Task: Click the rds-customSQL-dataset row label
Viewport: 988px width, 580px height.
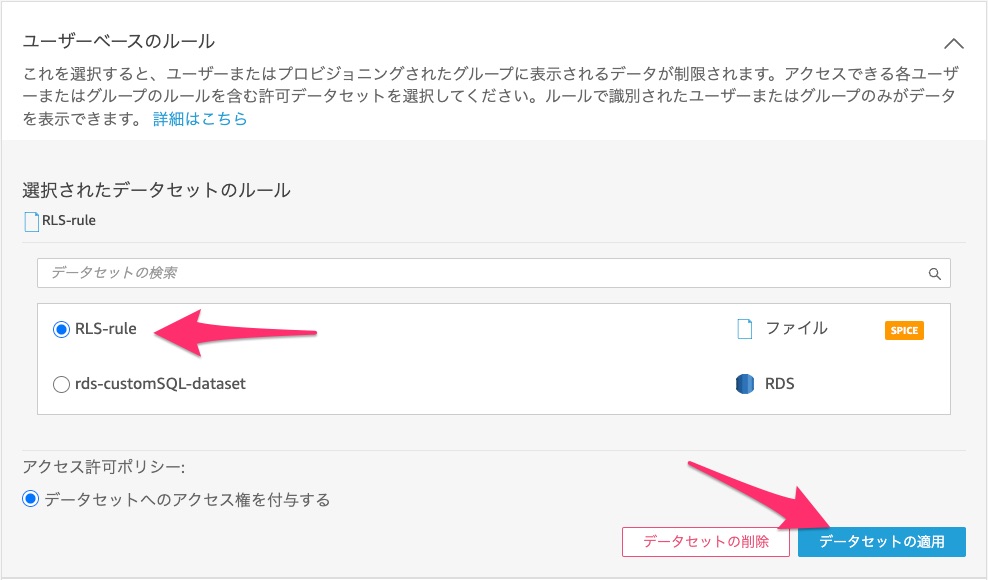Action: click(160, 383)
